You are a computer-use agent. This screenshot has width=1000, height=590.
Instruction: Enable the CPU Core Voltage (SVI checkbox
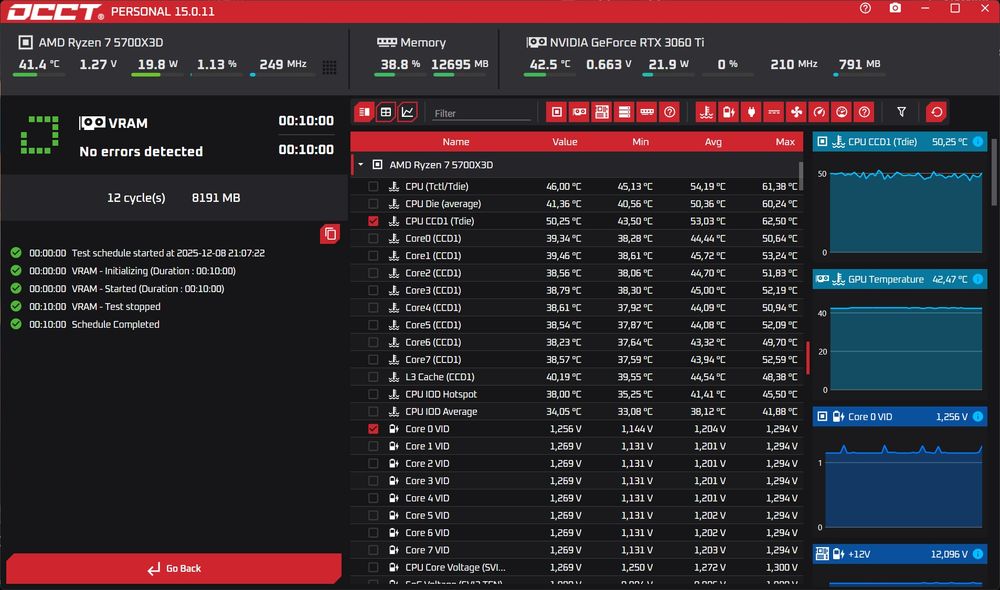[373, 567]
